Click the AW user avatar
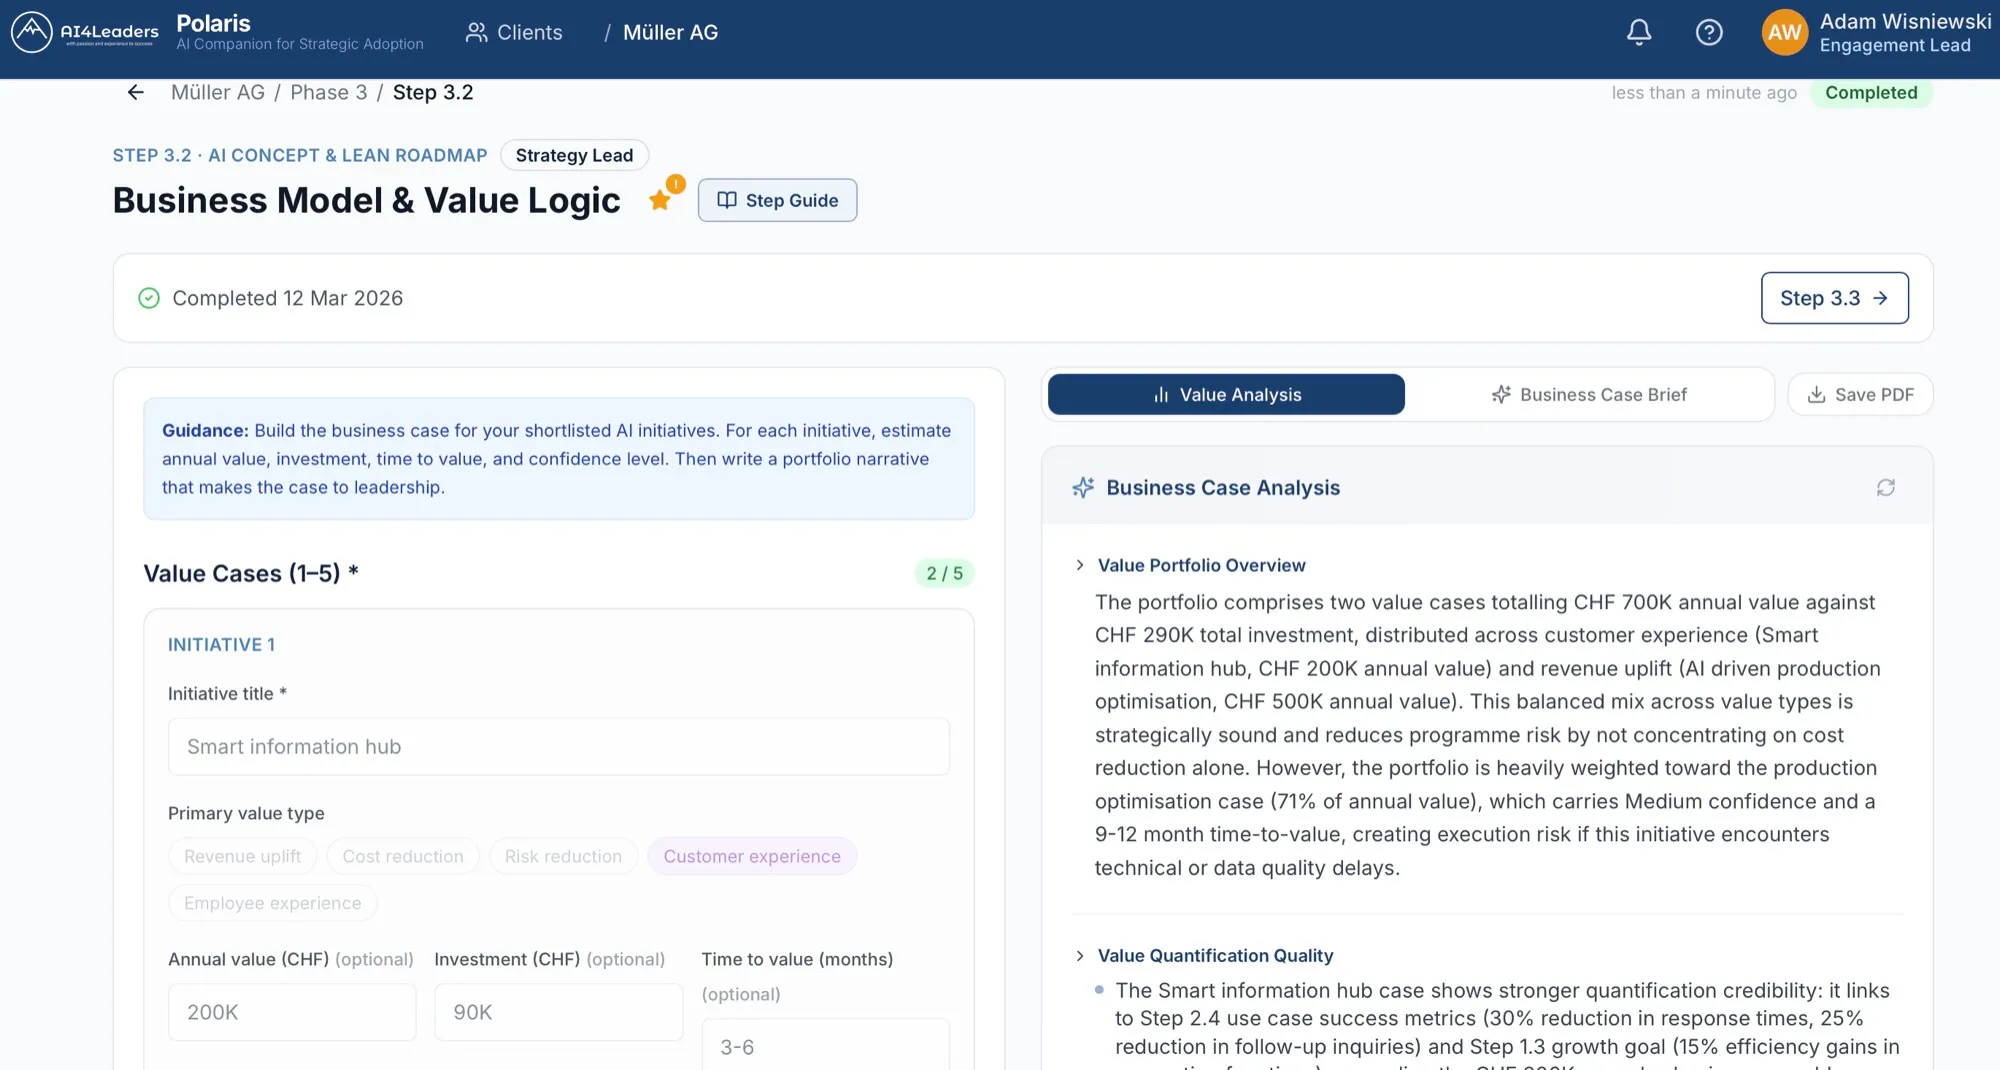2000x1070 pixels. pos(1784,32)
